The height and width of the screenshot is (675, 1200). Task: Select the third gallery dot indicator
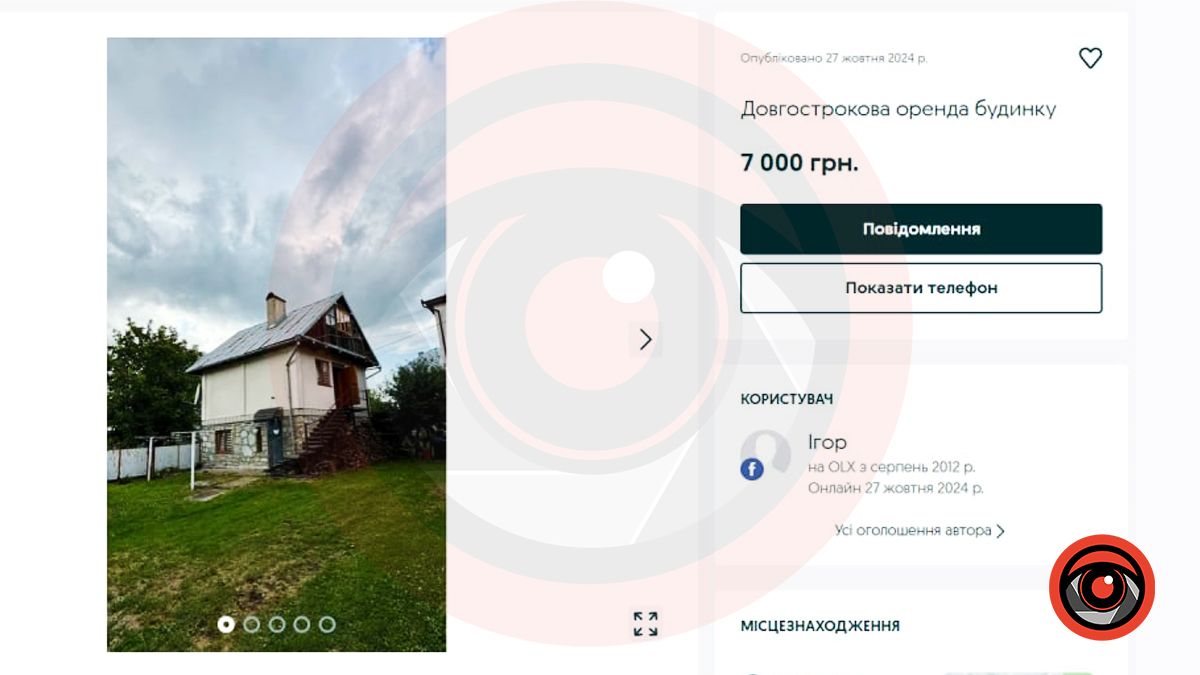277,624
